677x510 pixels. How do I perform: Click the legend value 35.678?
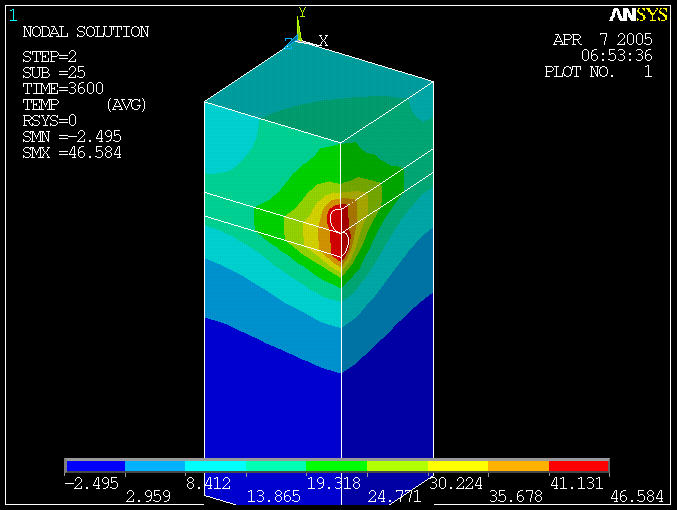tap(516, 497)
